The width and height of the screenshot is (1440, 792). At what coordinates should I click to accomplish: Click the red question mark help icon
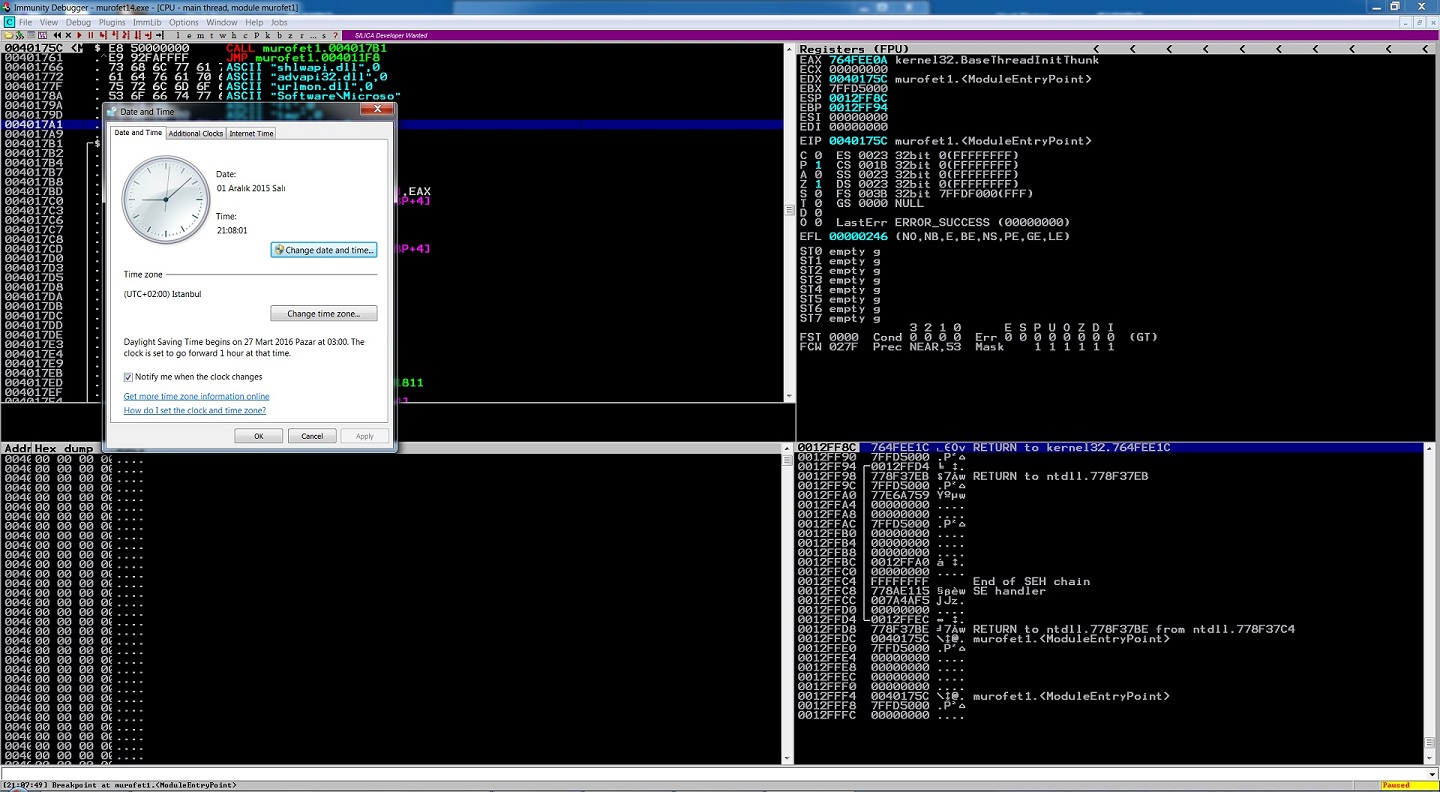click(335, 35)
